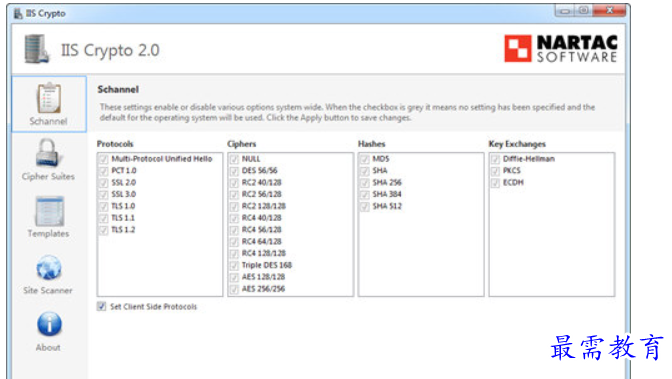Screen dimensions: 672x379
Task: Open the Schannel sidebar section
Action: pyautogui.click(x=49, y=104)
